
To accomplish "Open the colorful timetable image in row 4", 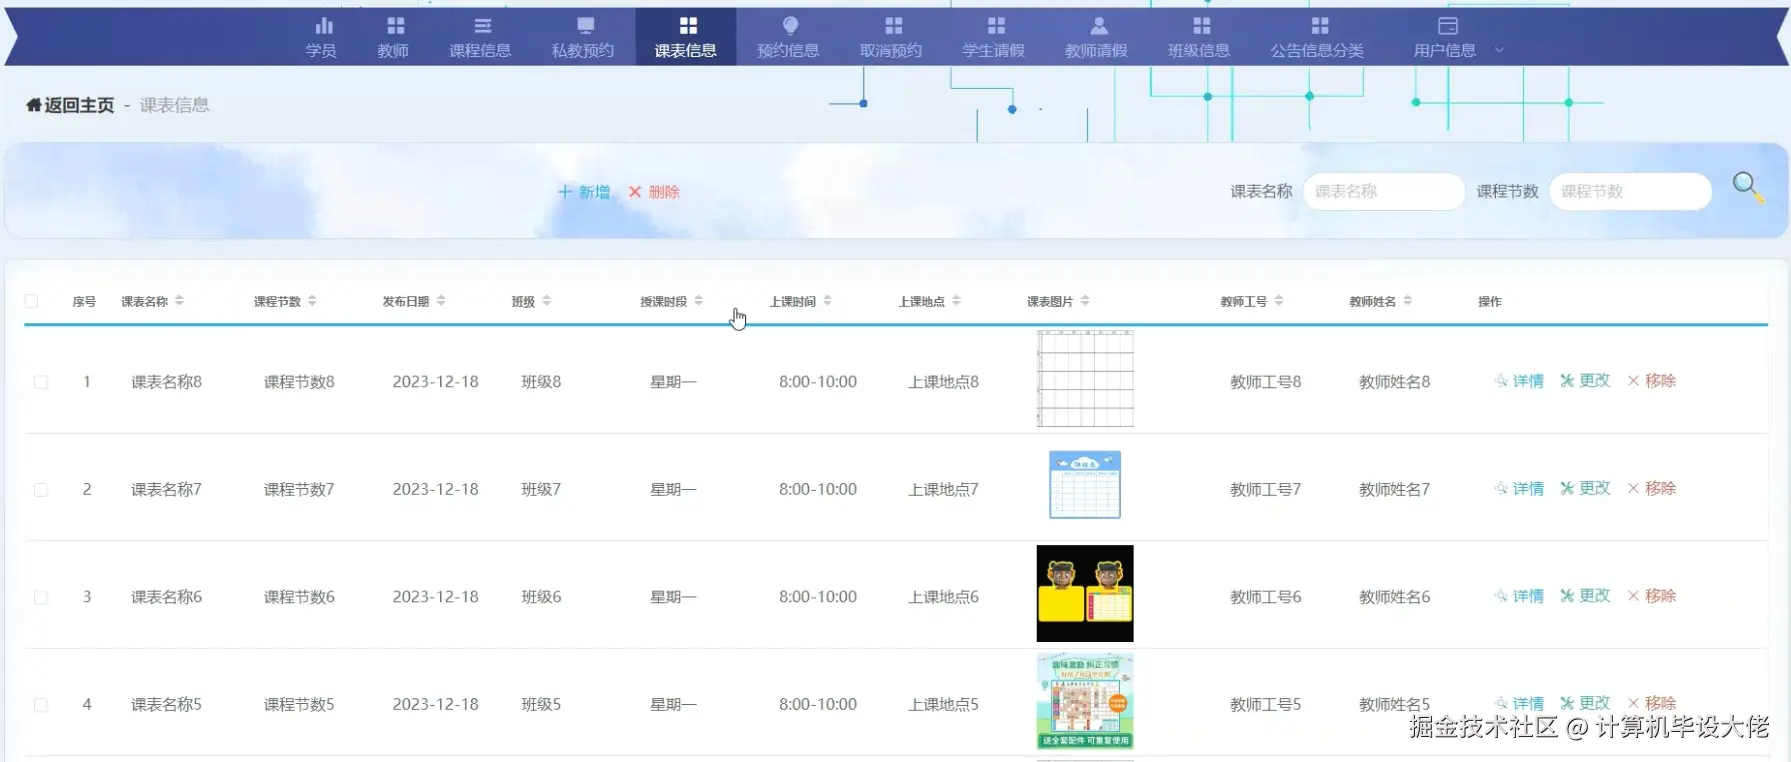I will point(1085,701).
